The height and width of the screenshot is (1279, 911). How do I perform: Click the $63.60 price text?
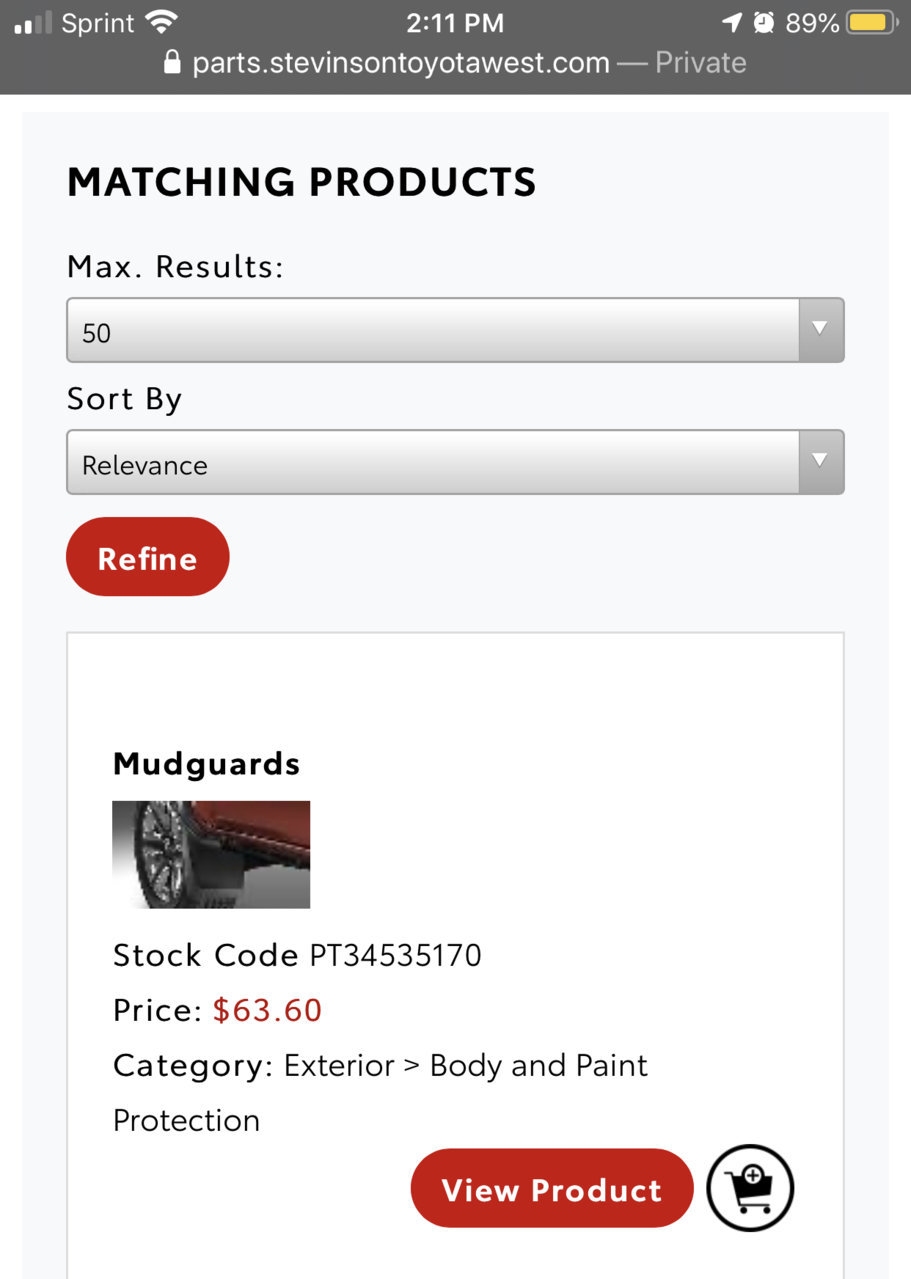click(x=267, y=1010)
